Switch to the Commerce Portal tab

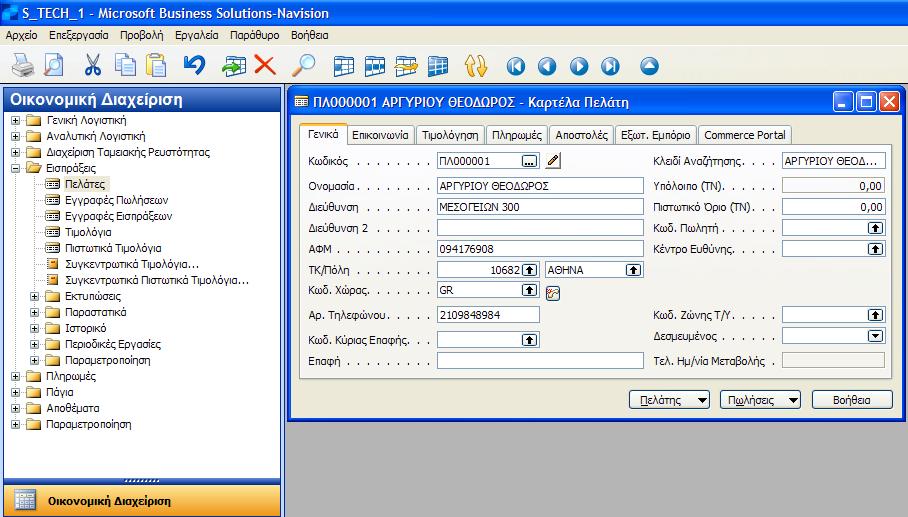click(745, 135)
